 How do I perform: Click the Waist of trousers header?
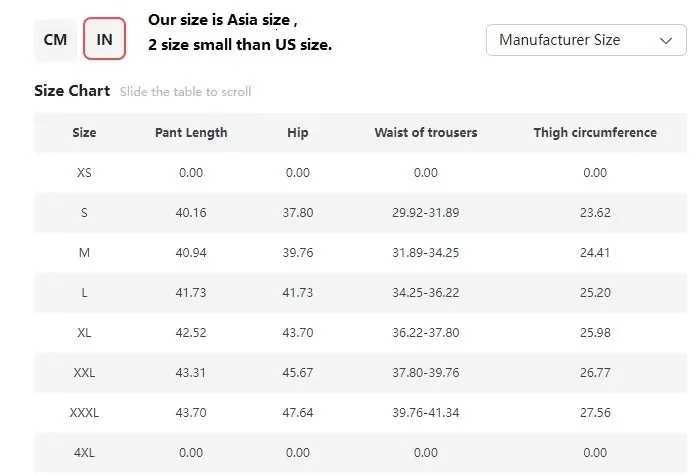426,133
